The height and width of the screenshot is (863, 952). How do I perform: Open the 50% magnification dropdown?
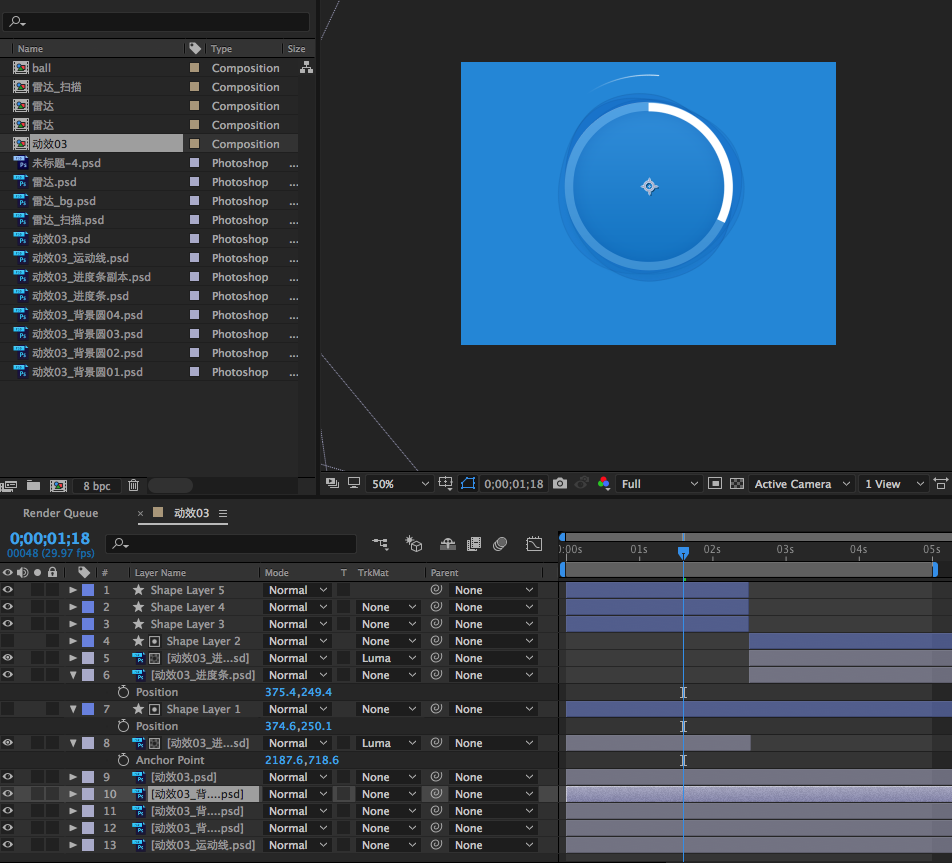[400, 483]
